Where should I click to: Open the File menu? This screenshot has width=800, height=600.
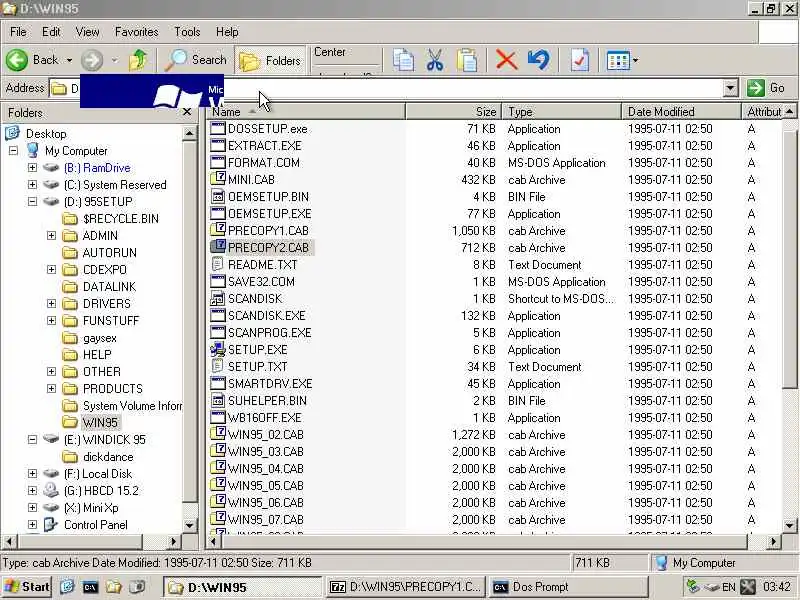click(18, 32)
